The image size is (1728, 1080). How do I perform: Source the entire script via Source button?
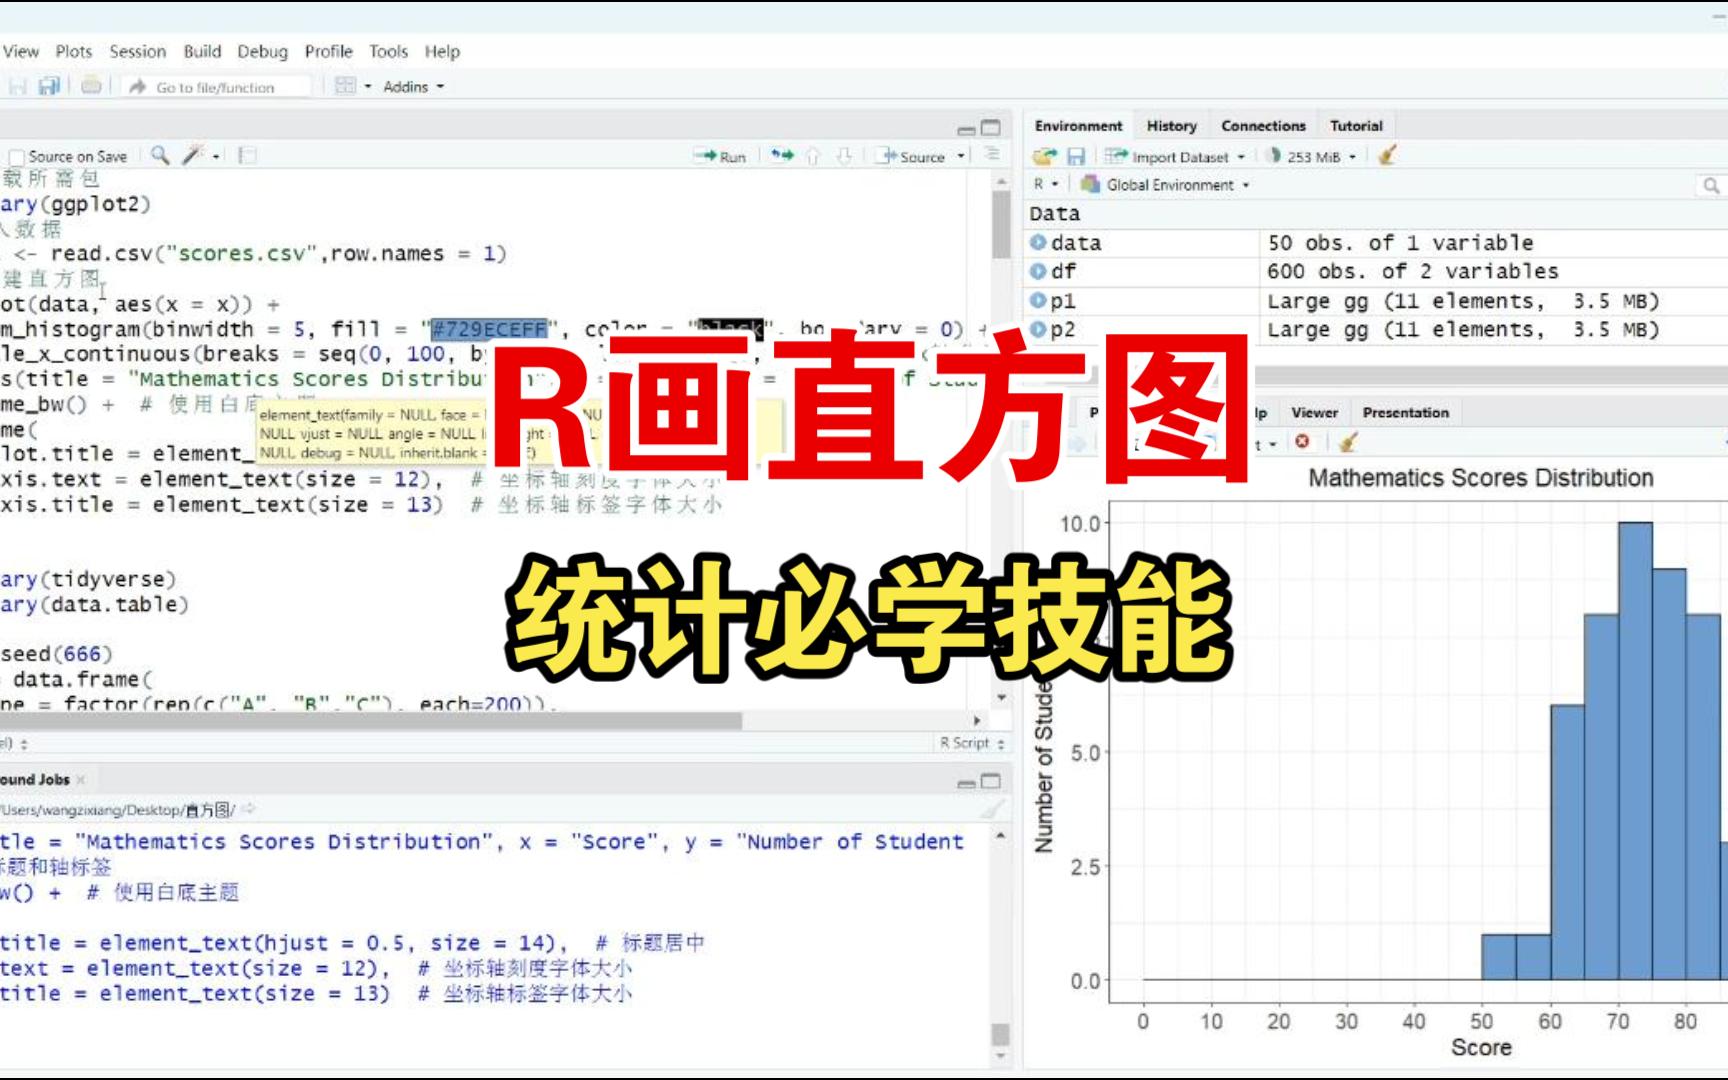point(921,156)
